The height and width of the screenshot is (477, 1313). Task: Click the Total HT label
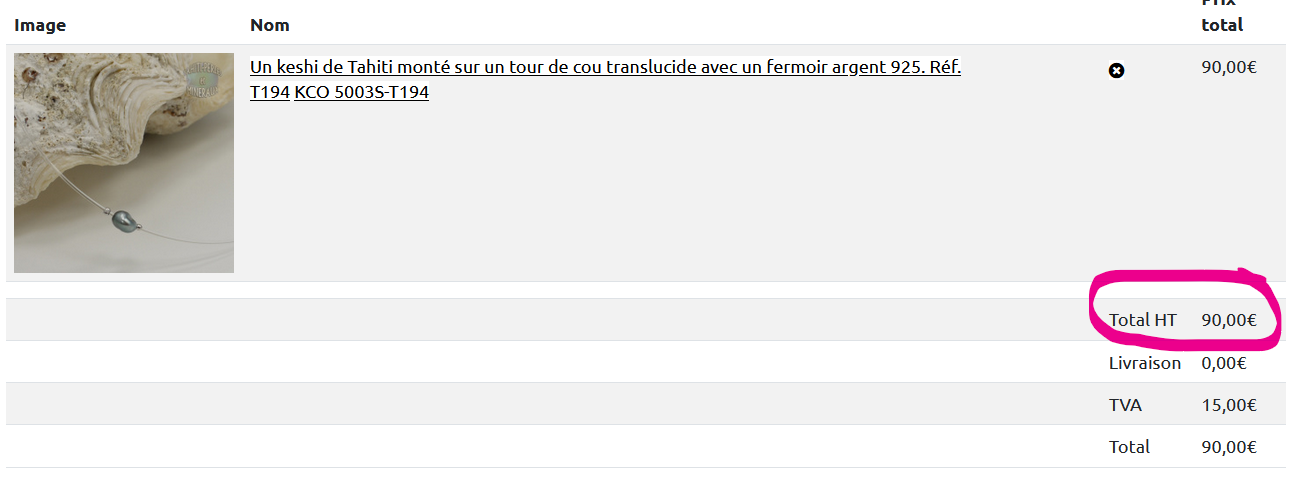1142,320
